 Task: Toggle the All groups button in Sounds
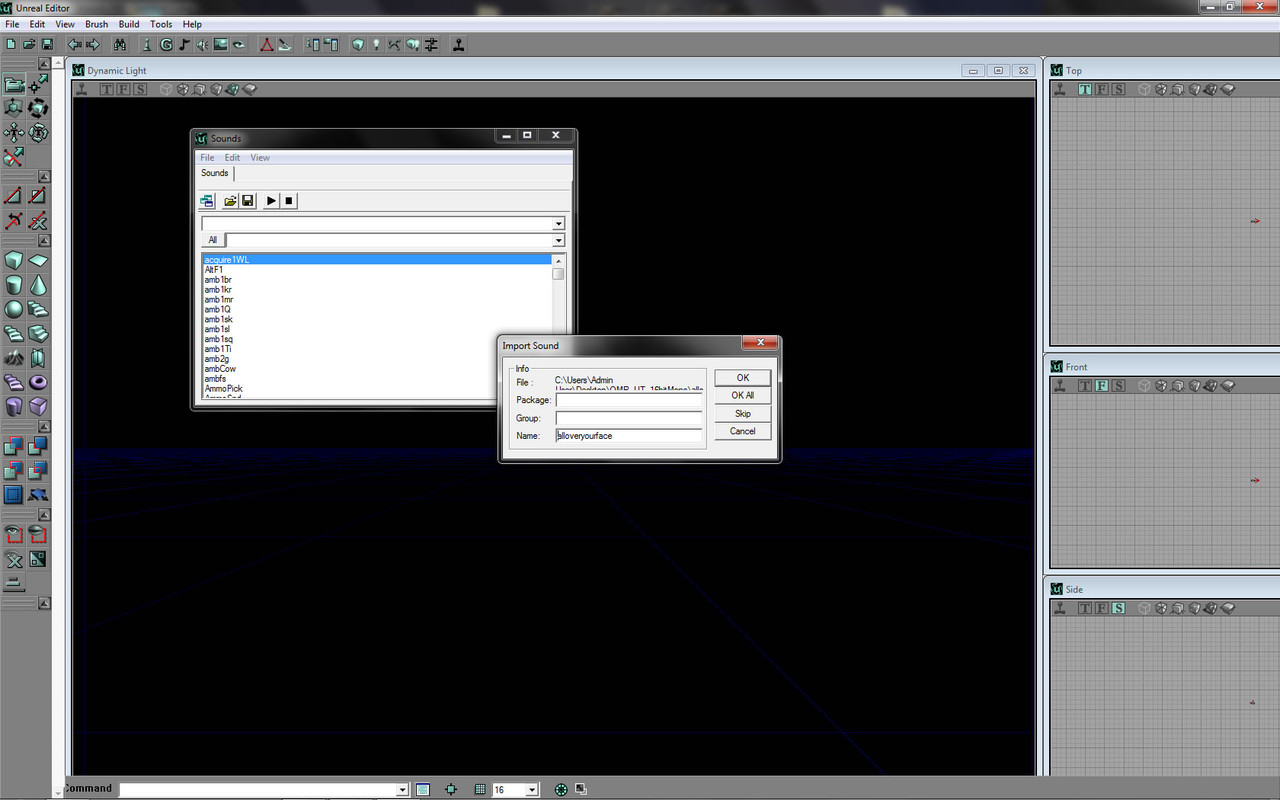[x=212, y=240]
